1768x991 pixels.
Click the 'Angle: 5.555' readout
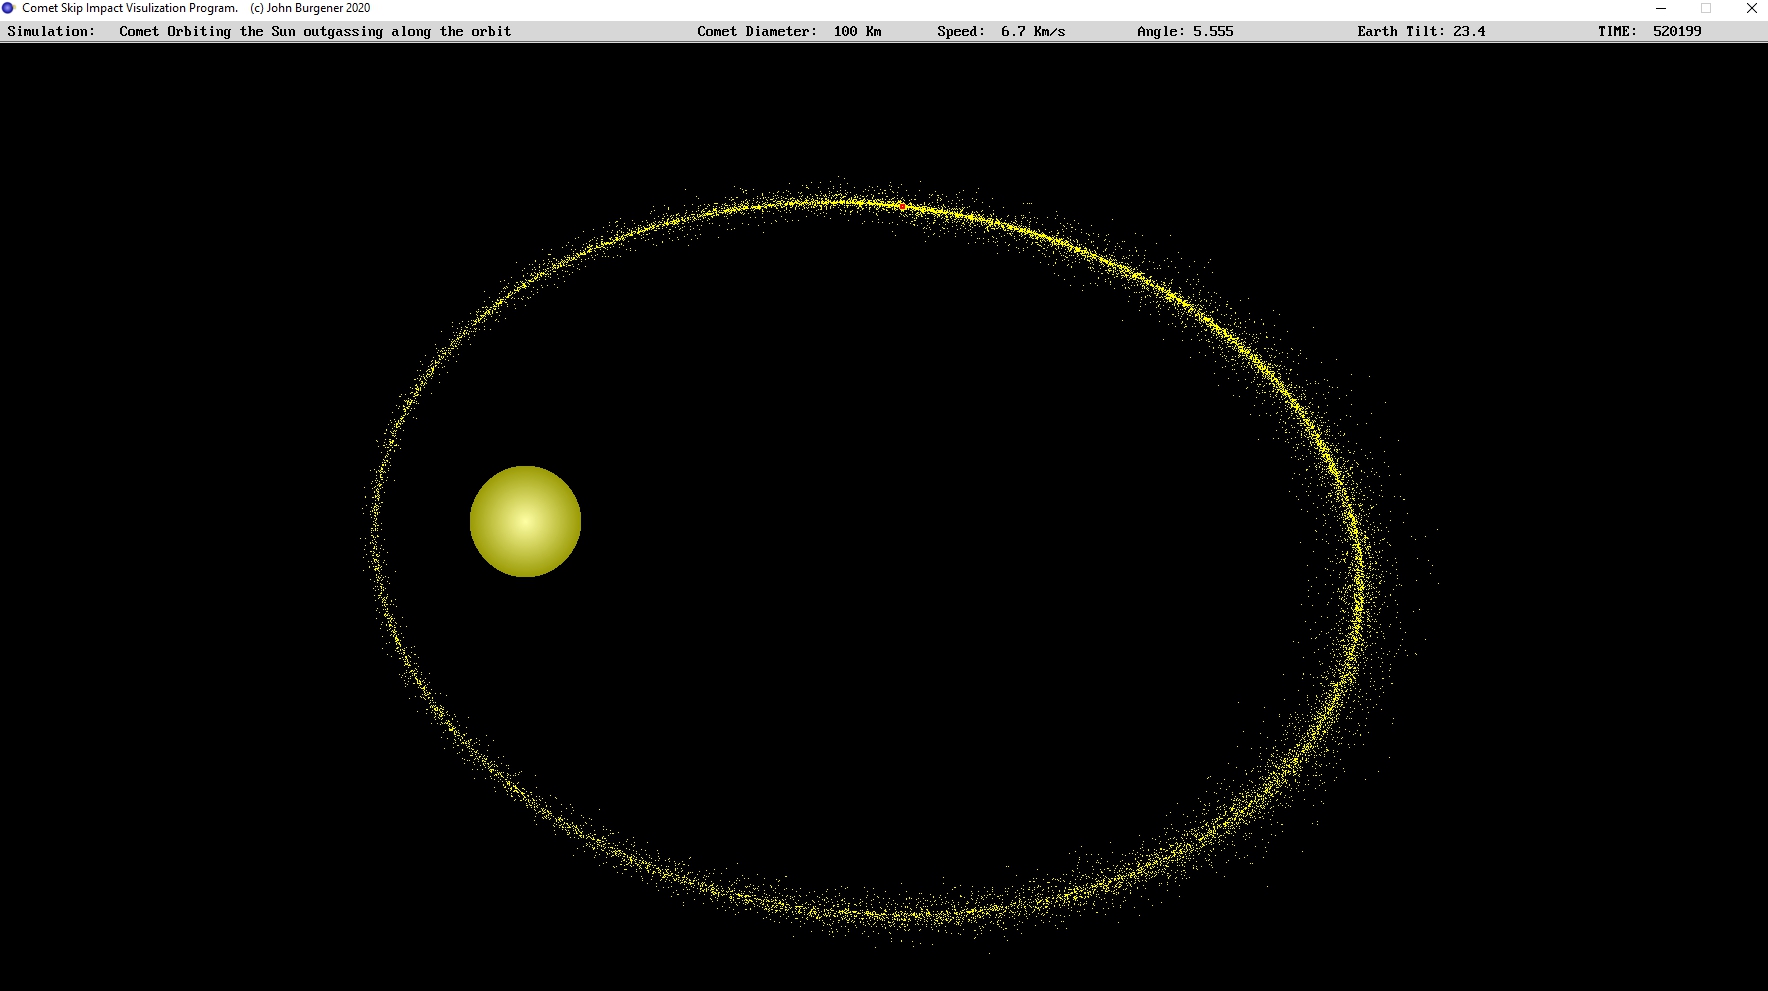tap(1185, 31)
